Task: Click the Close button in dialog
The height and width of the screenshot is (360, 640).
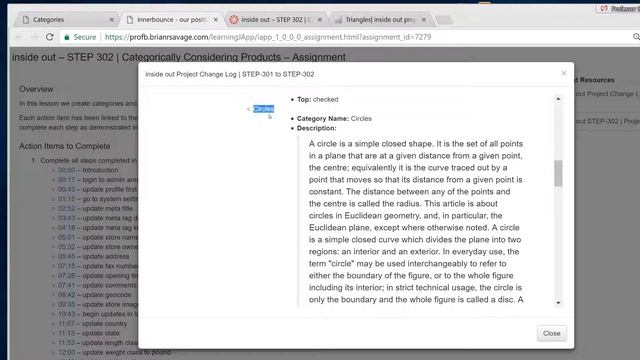Action: click(551, 333)
